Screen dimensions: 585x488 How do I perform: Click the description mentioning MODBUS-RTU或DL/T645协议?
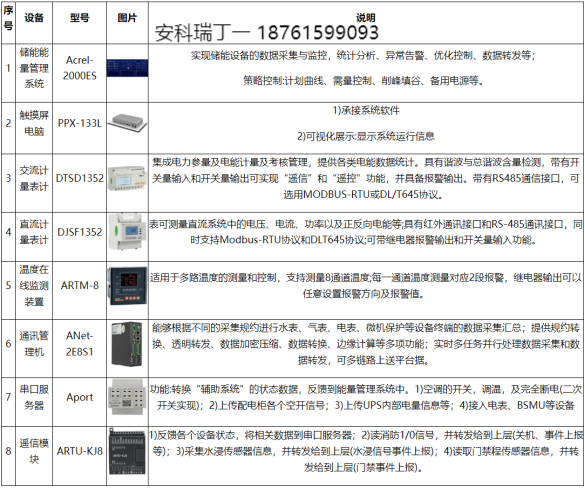pyautogui.click(x=366, y=178)
